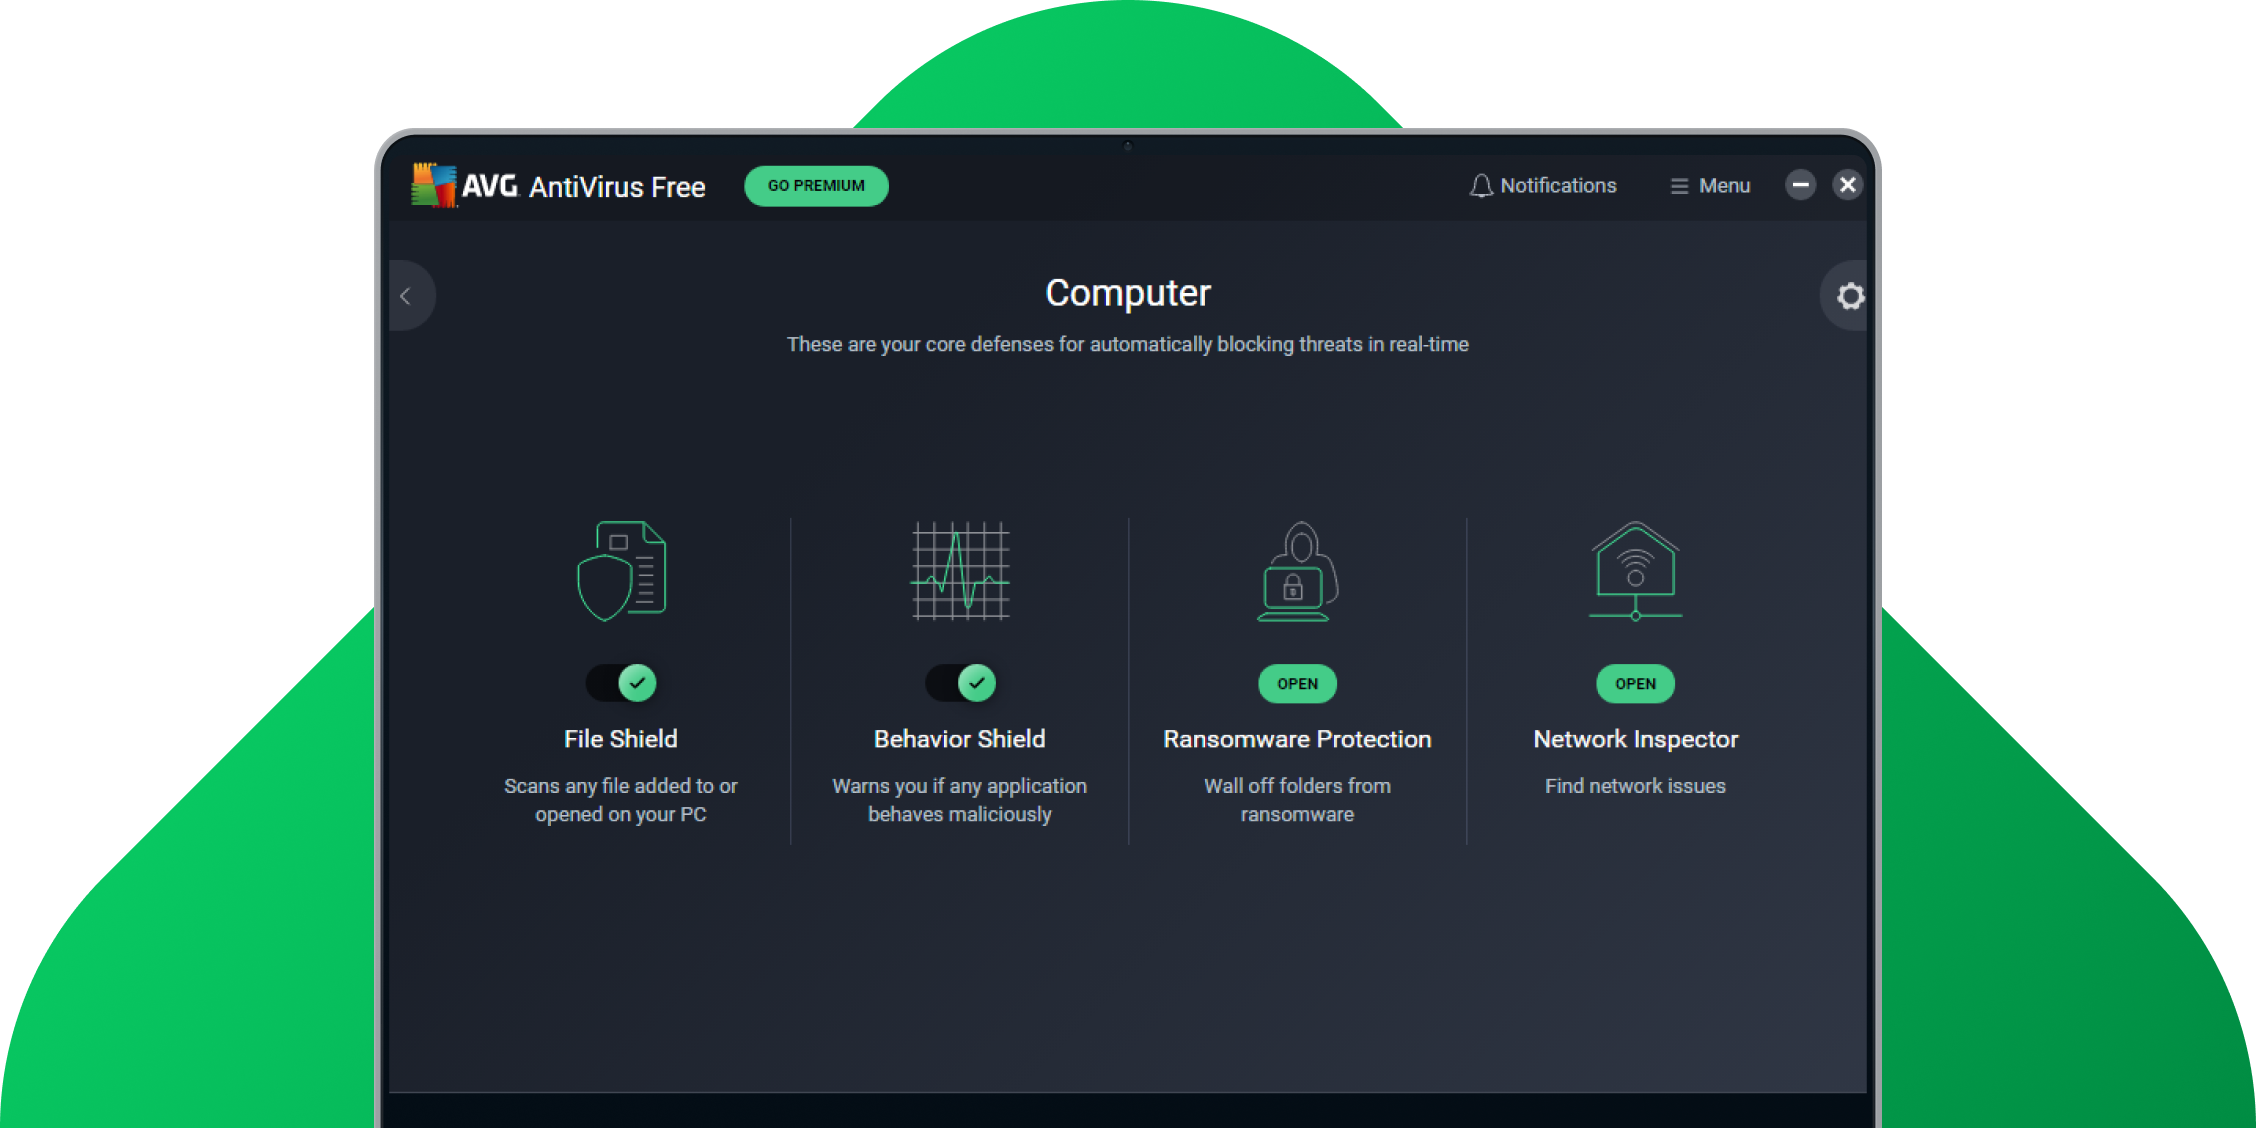Click the Ransomware Protection title label

point(1296,739)
